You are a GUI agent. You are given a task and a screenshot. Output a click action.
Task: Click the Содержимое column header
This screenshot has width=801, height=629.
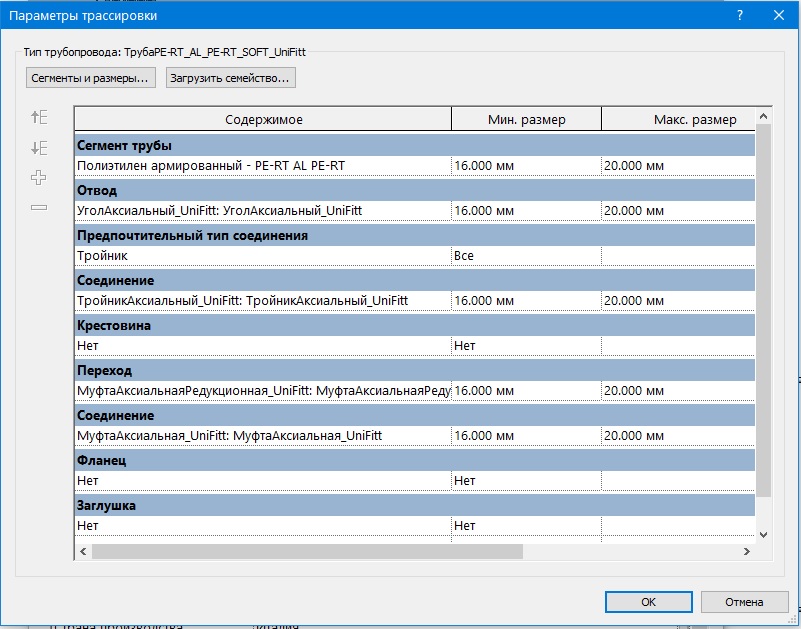(x=264, y=120)
